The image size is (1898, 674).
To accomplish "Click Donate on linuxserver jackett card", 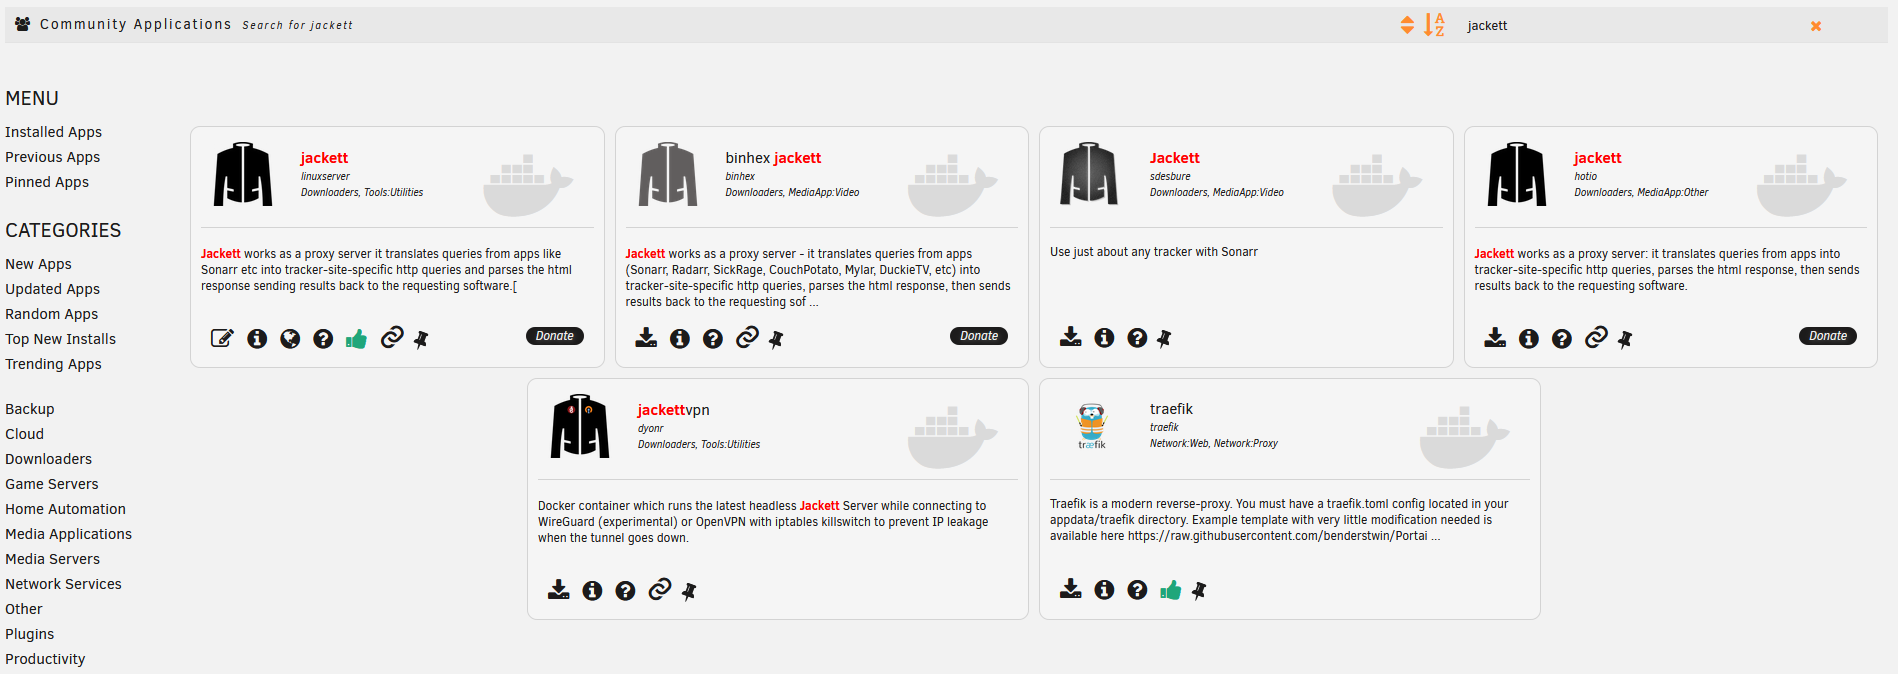I will tap(555, 336).
